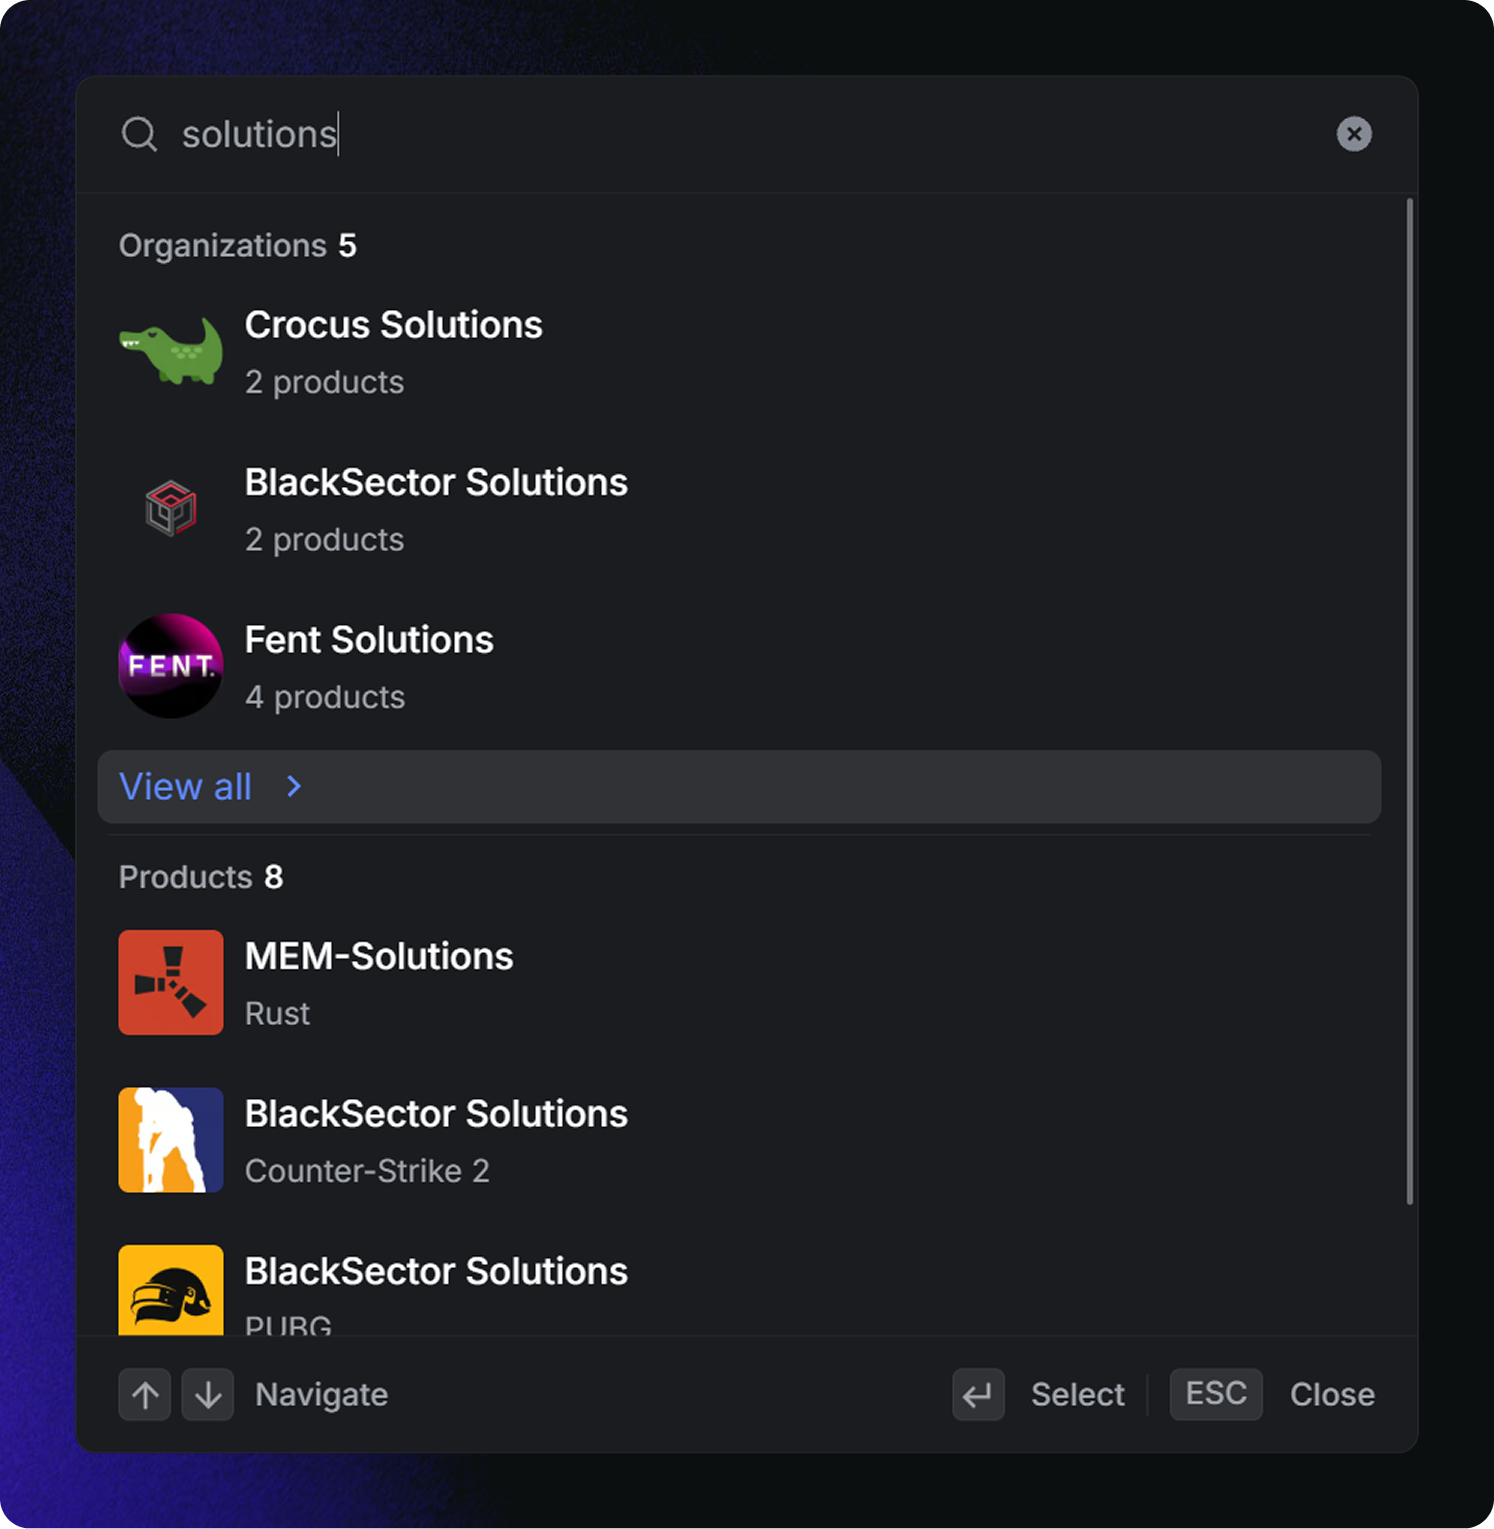This screenshot has width=1494, height=1529.
Task: Click the search magnifier icon
Action: click(x=139, y=134)
